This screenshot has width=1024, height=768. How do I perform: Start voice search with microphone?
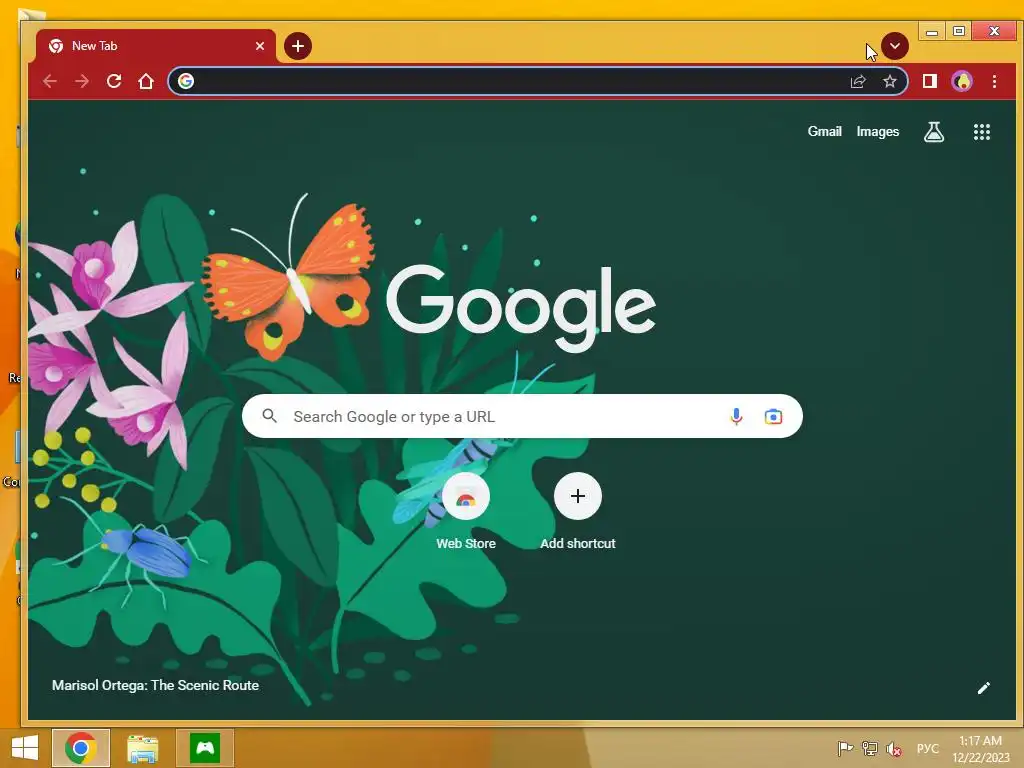[x=736, y=416]
